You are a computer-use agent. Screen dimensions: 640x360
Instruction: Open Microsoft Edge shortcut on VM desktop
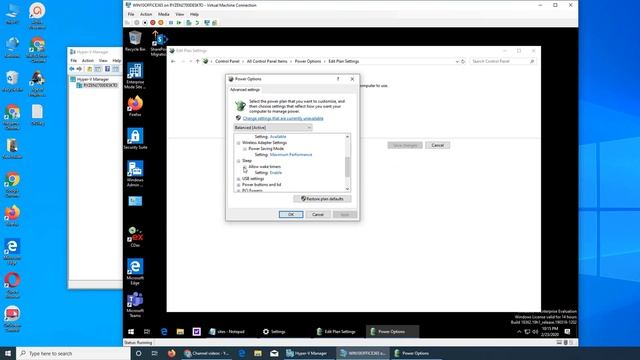(135, 271)
